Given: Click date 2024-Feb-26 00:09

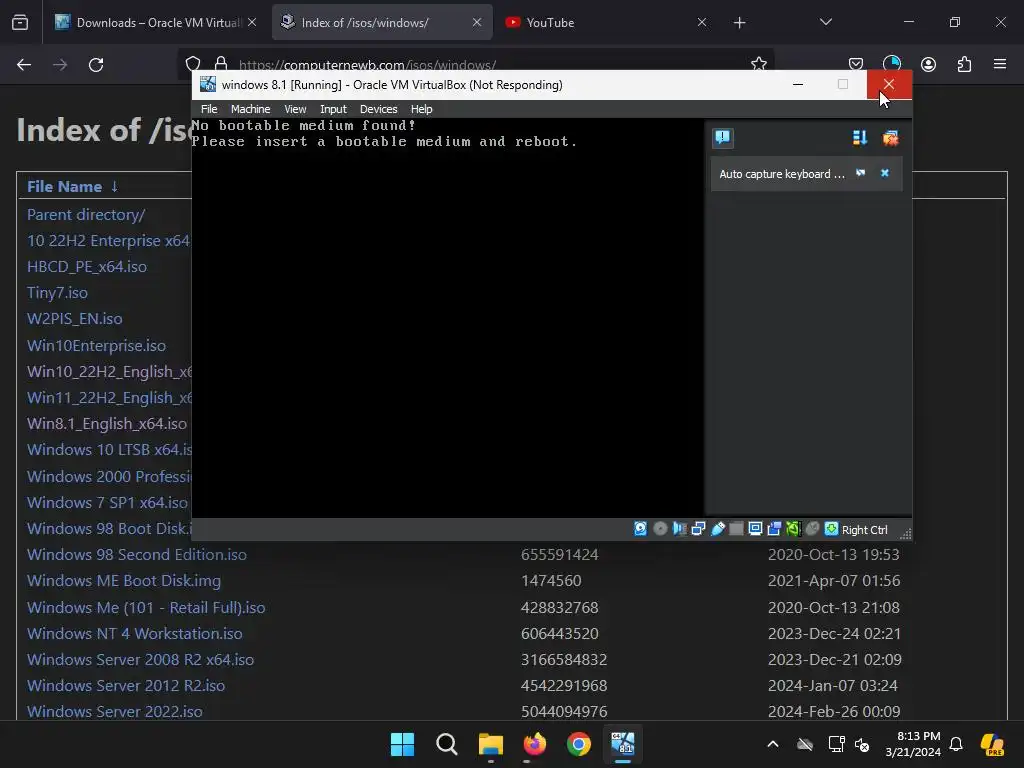Looking at the screenshot, I should pyautogui.click(x=834, y=711).
